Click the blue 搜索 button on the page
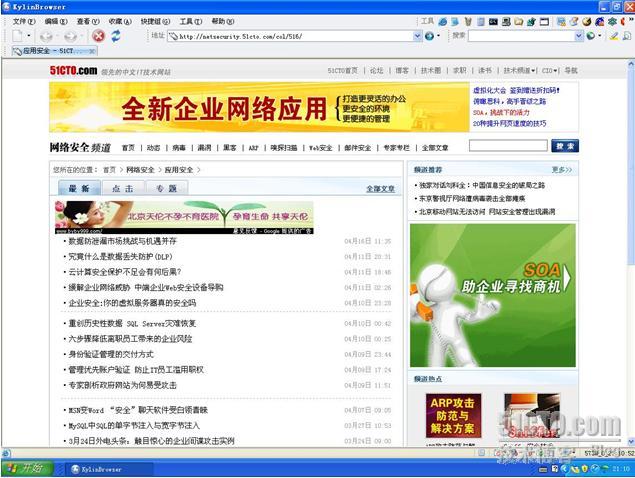Image resolution: width=635 pixels, height=478 pixels. (x=565, y=146)
